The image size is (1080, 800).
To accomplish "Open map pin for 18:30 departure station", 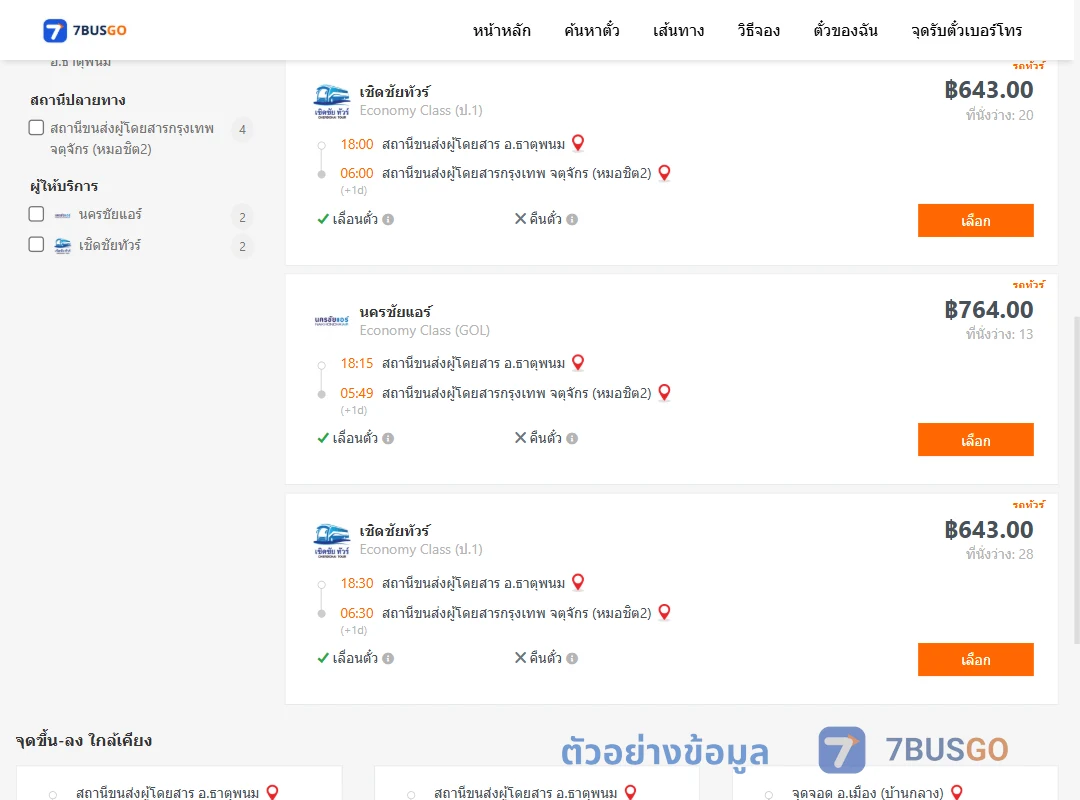I will (x=578, y=582).
